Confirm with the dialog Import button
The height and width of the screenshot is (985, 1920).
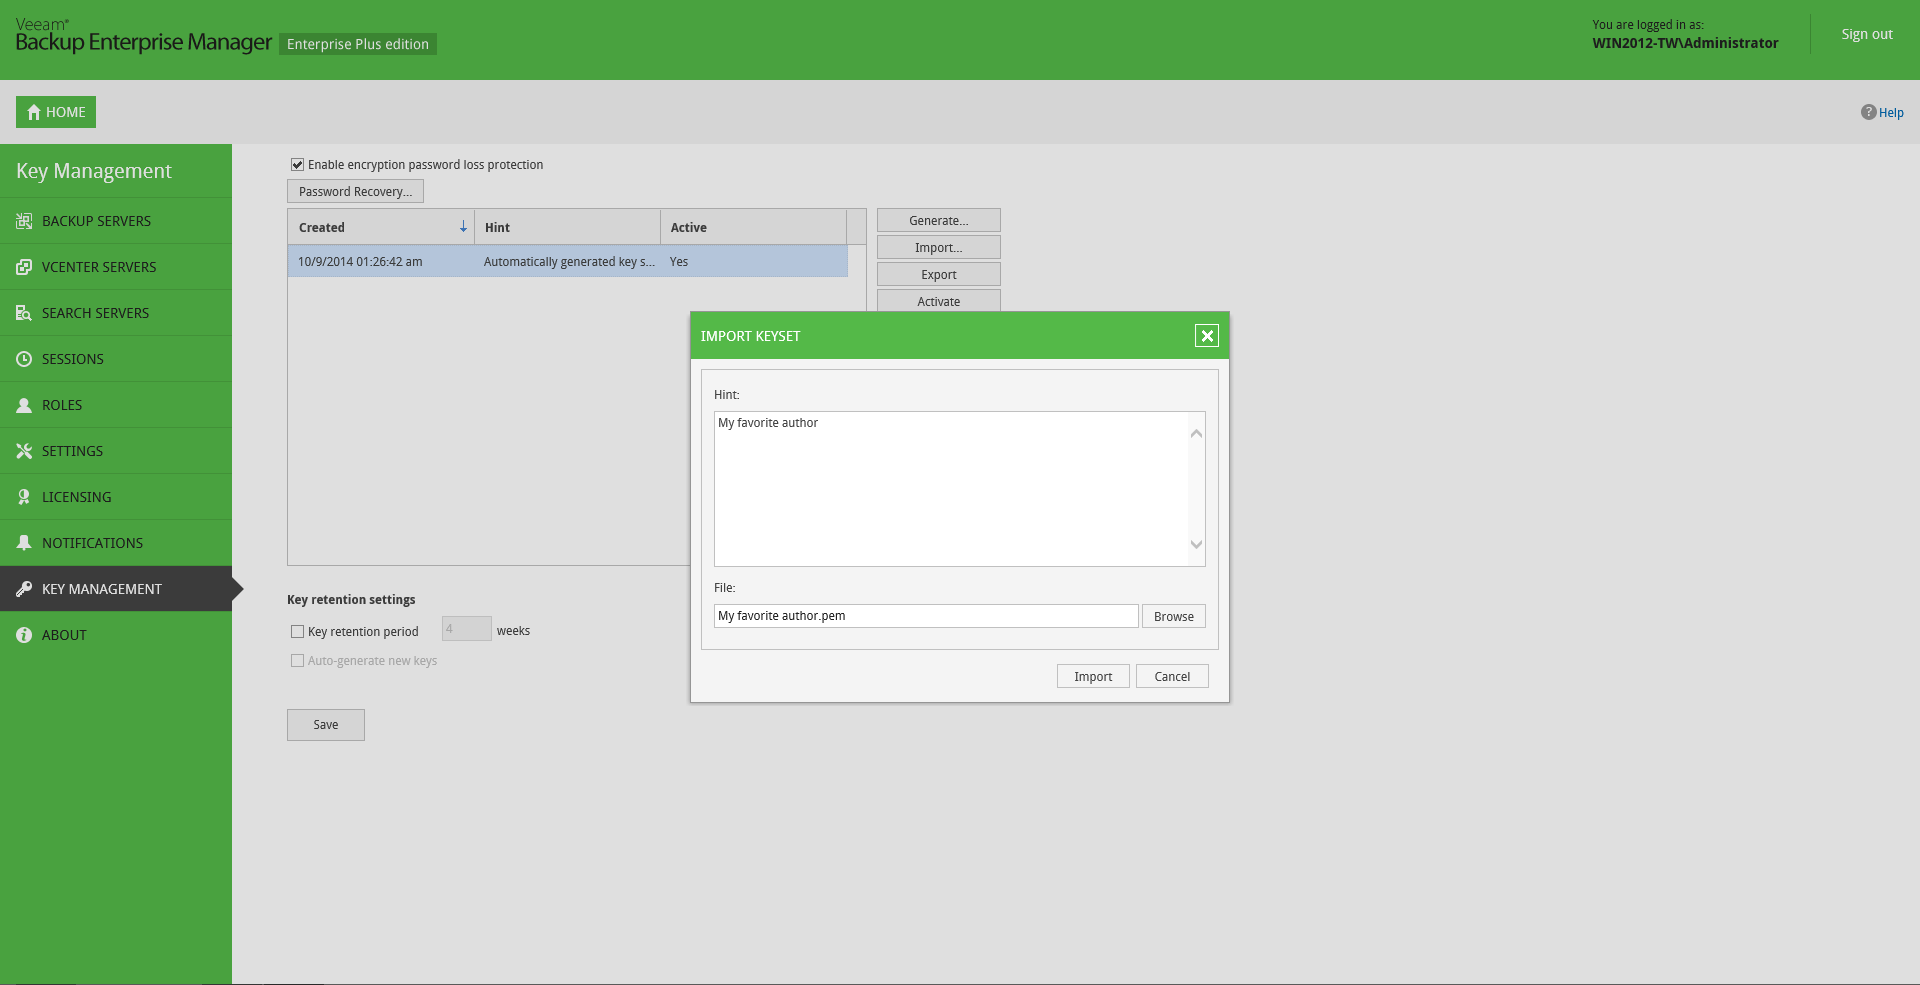pyautogui.click(x=1093, y=676)
